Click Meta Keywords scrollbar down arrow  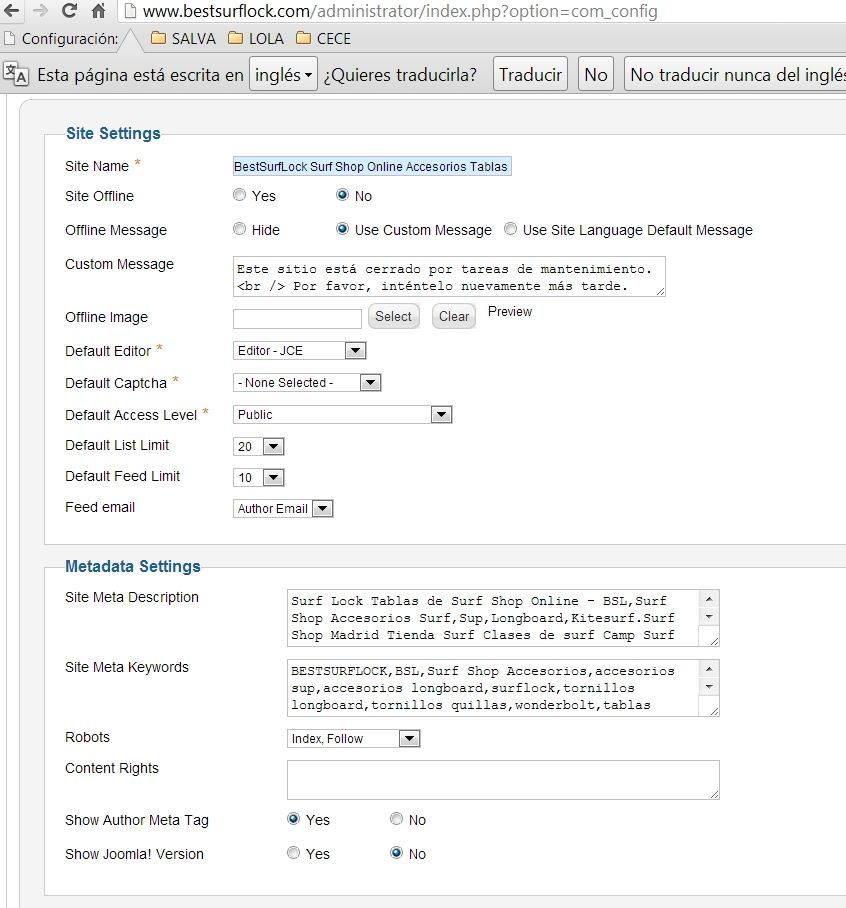[709, 686]
